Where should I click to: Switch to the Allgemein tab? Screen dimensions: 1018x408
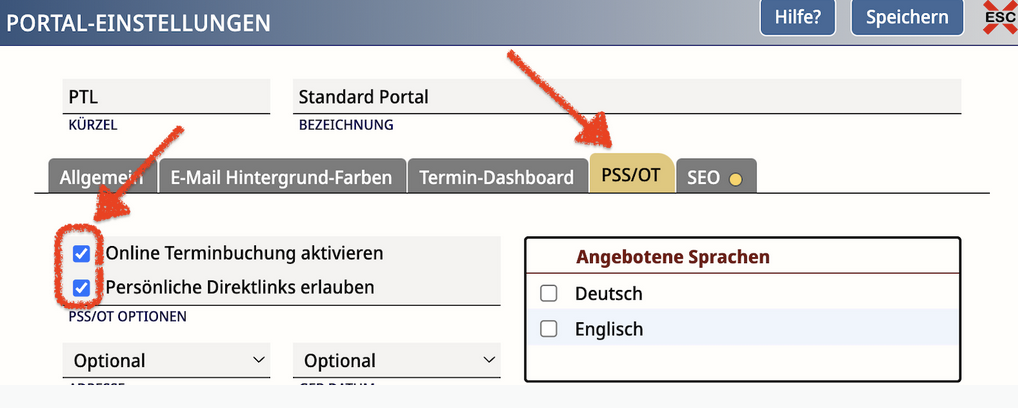click(101, 177)
